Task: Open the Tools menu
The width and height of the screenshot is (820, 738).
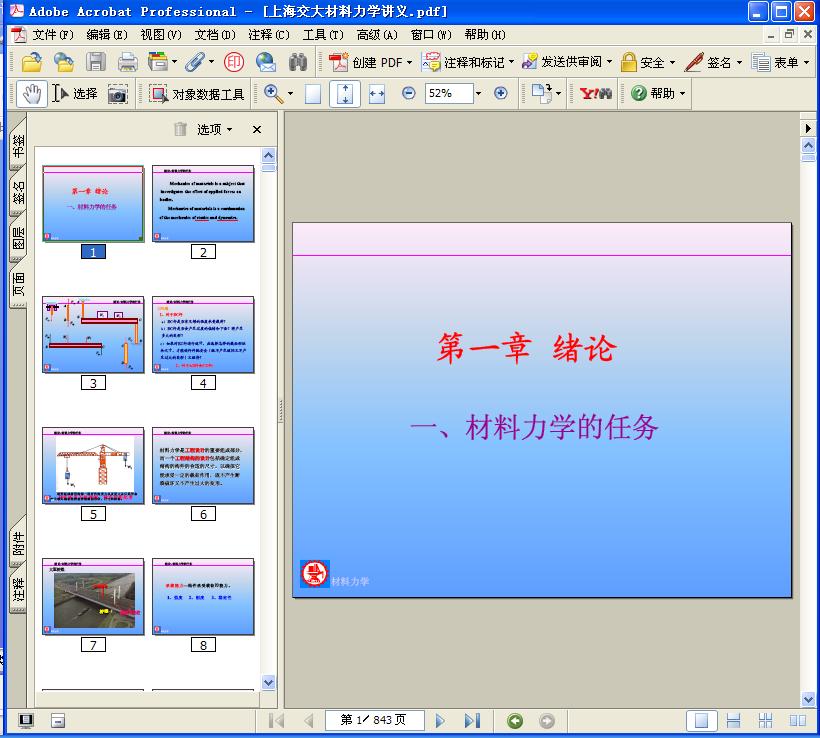Action: (323, 35)
